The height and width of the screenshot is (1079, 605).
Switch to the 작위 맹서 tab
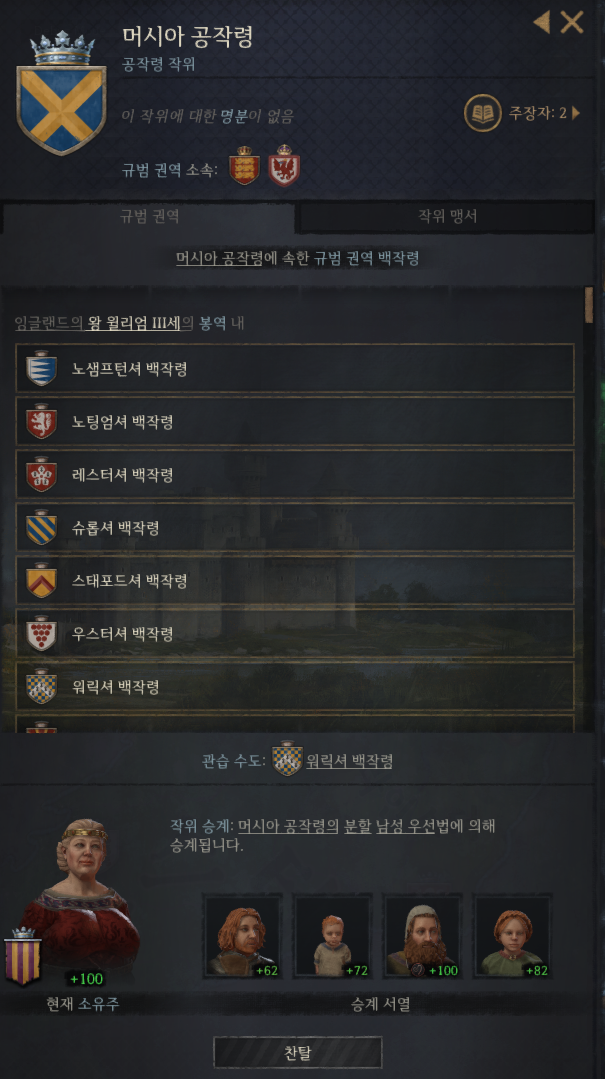pos(447,216)
